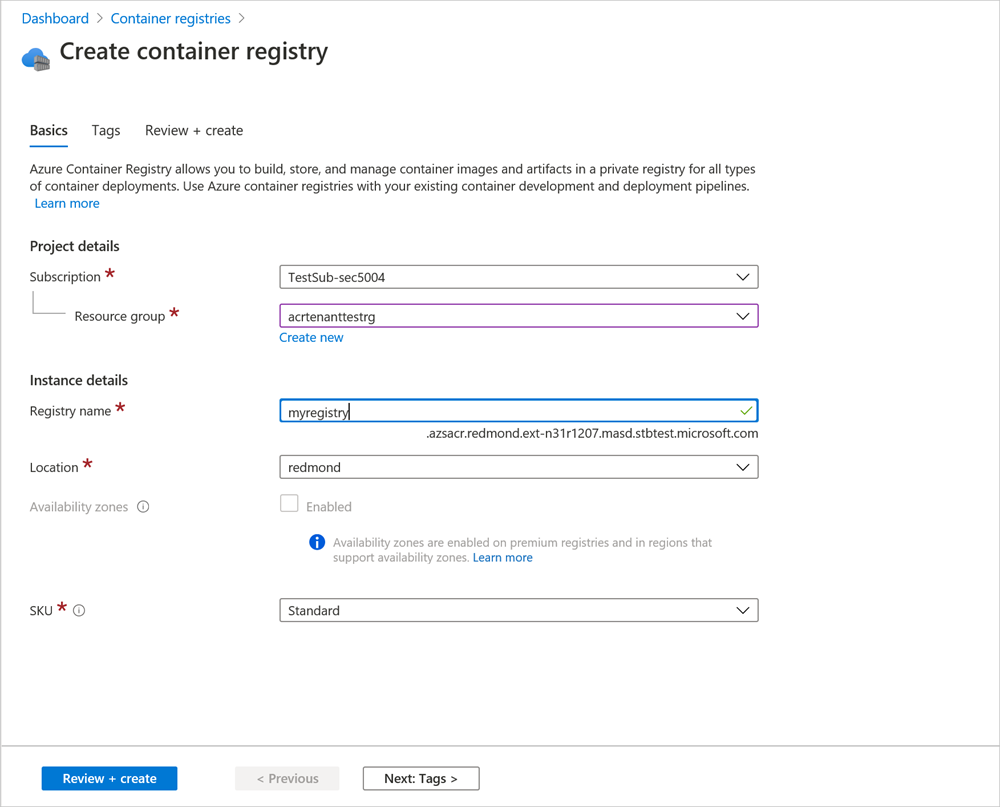Screen dimensions: 1000x807
Task: Click the green checkmark in Registry name field
Action: tap(746, 410)
